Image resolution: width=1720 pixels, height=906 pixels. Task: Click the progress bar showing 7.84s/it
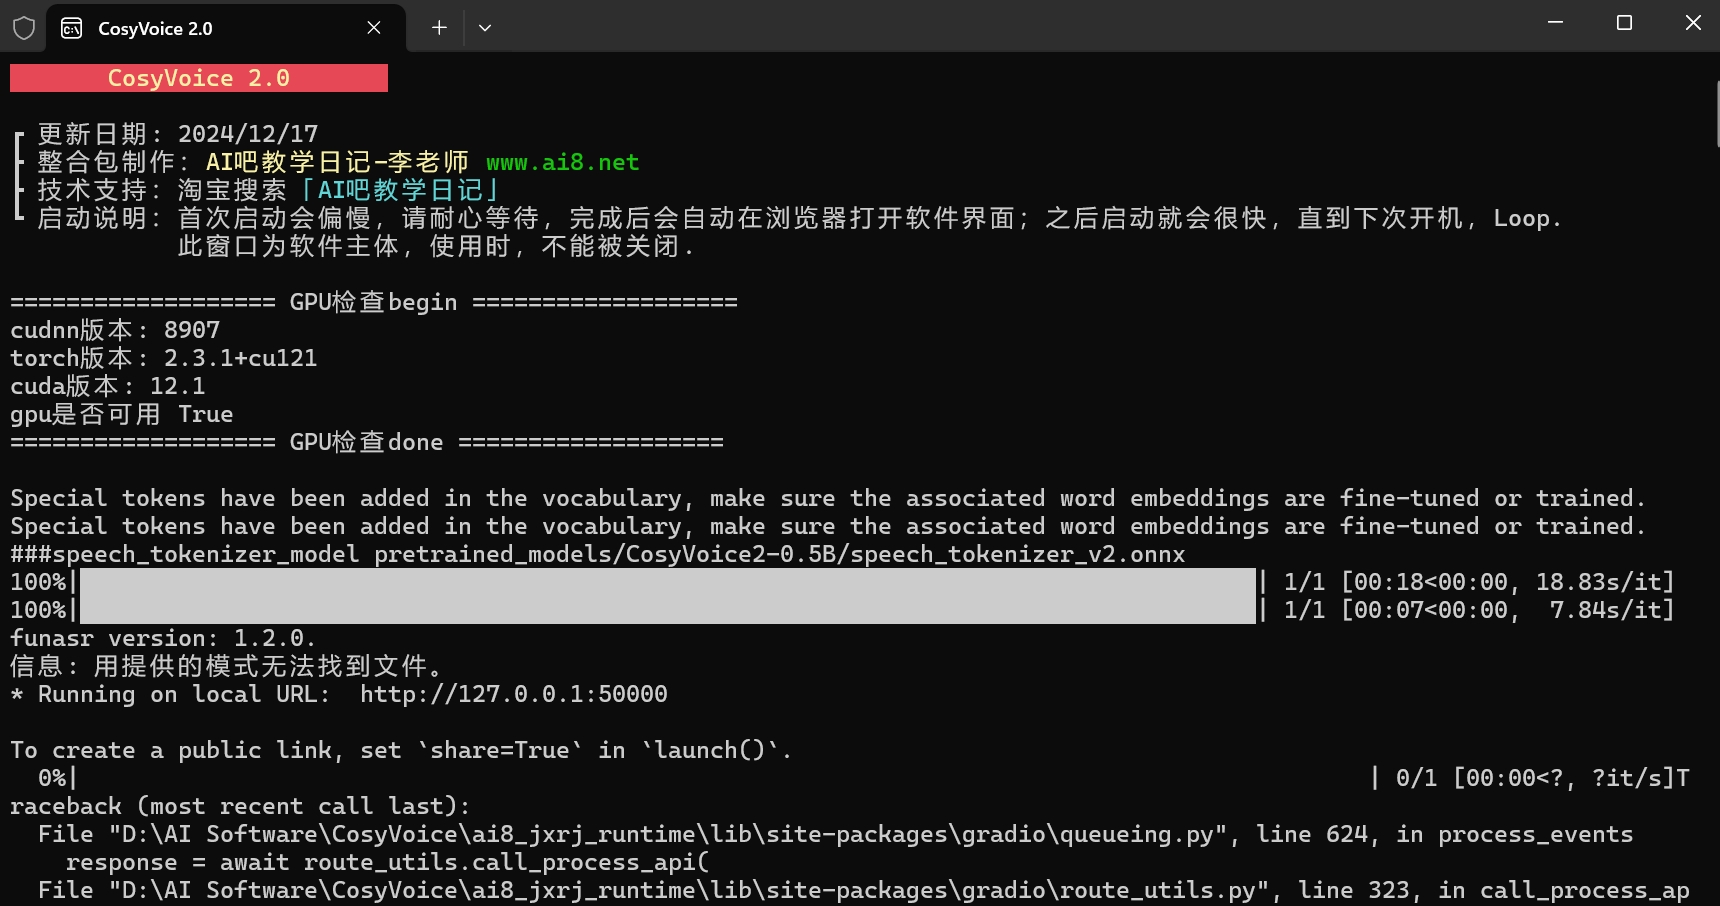click(x=842, y=610)
